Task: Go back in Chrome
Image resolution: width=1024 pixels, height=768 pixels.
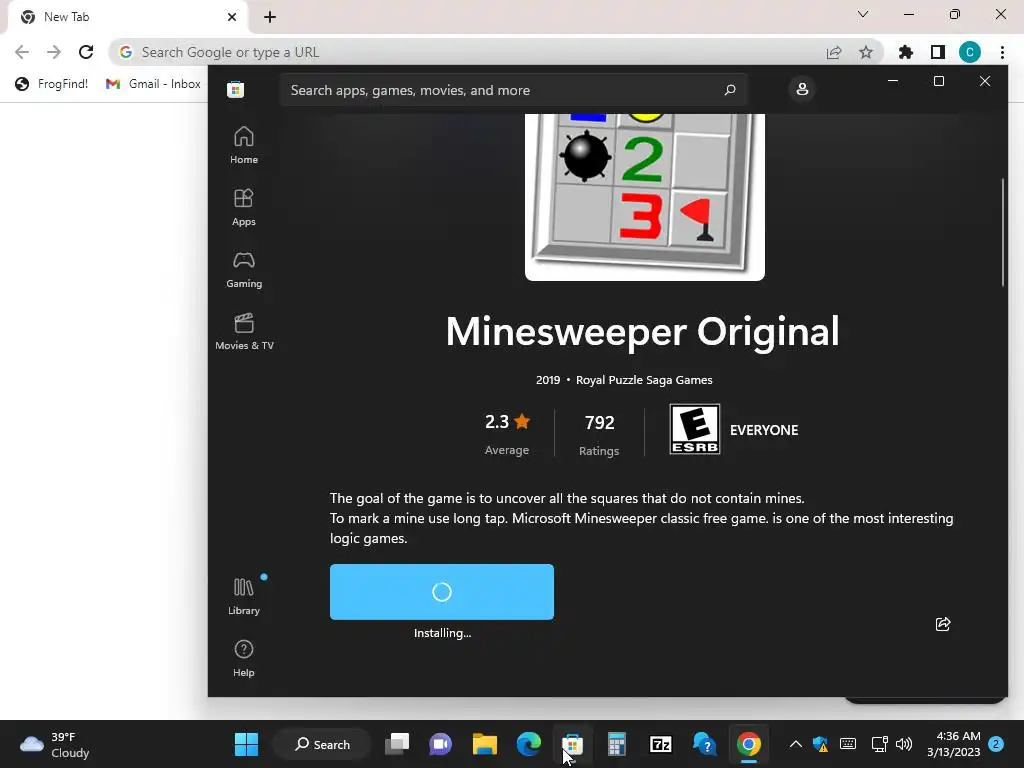Action: (x=22, y=52)
